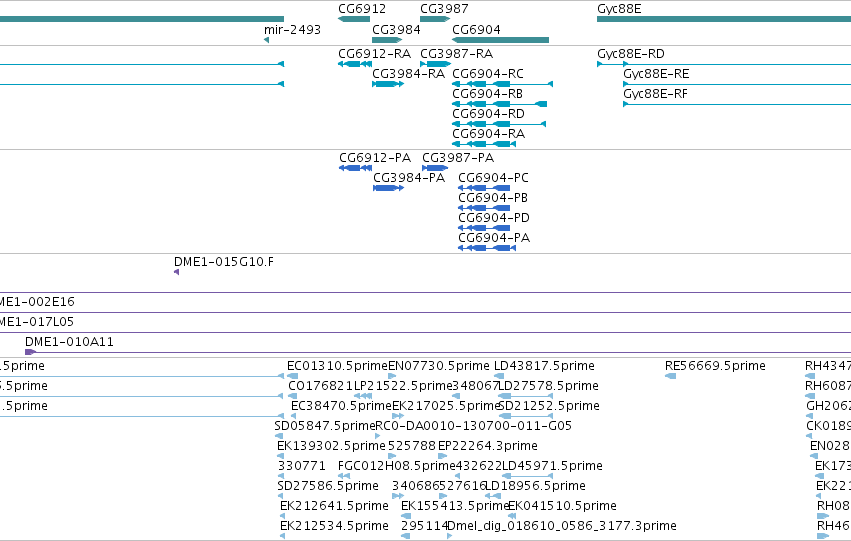This screenshot has height=541, width=851.
Task: Click EST LD43817.5prime
Action: coord(544,366)
